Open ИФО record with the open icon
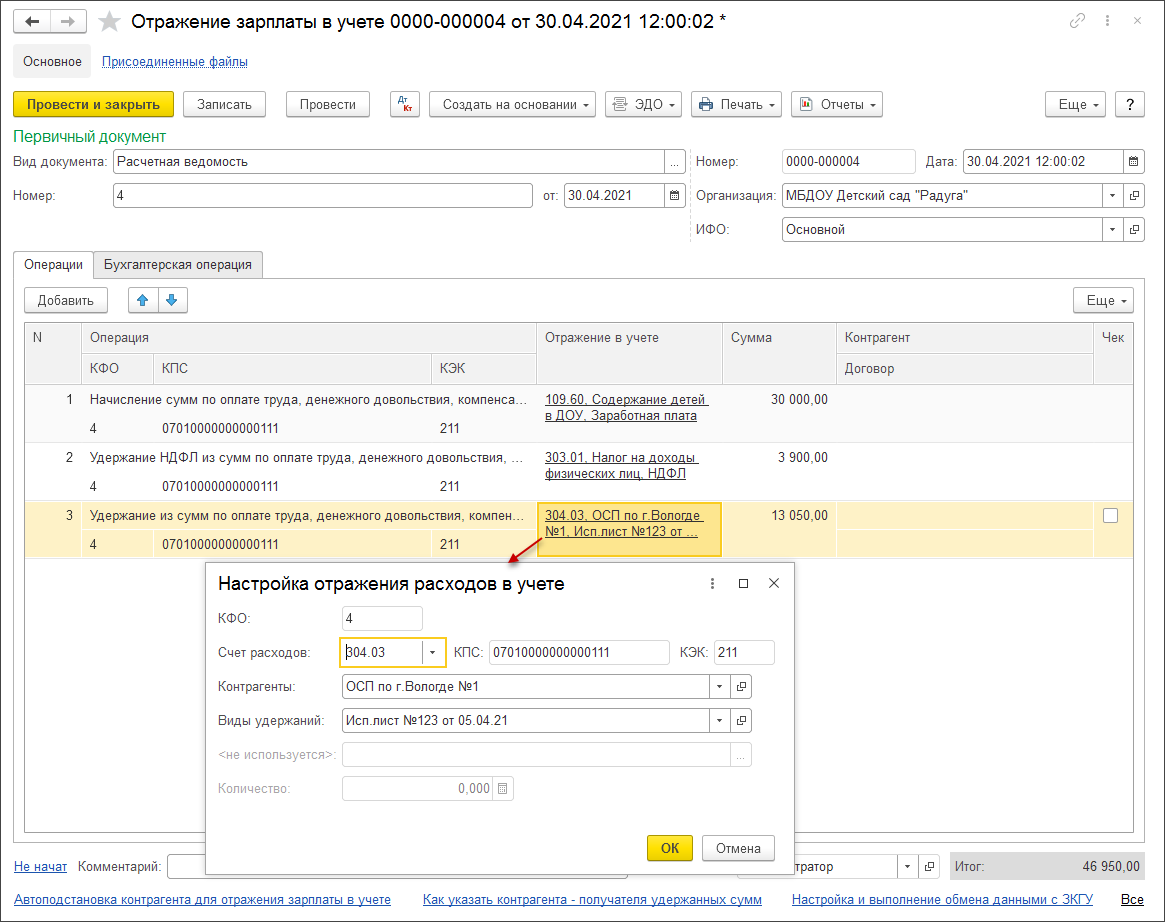 1134,230
